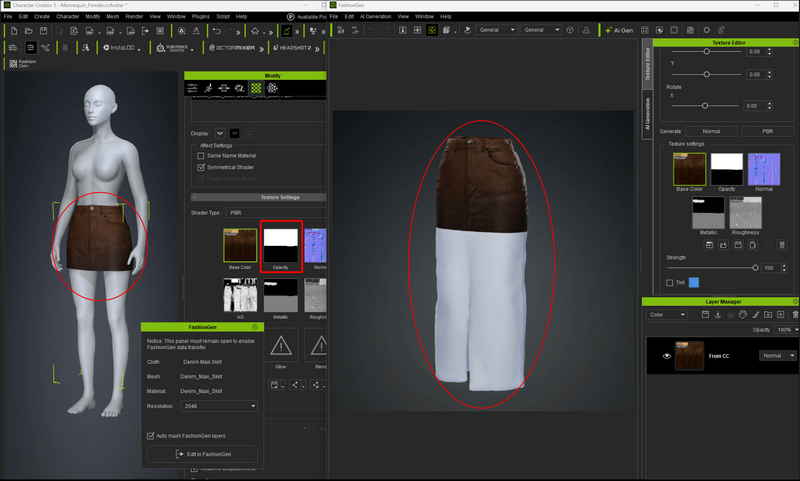800x481 pixels.
Task: Click save texture icon under Texture settings
Action: click(x=738, y=245)
